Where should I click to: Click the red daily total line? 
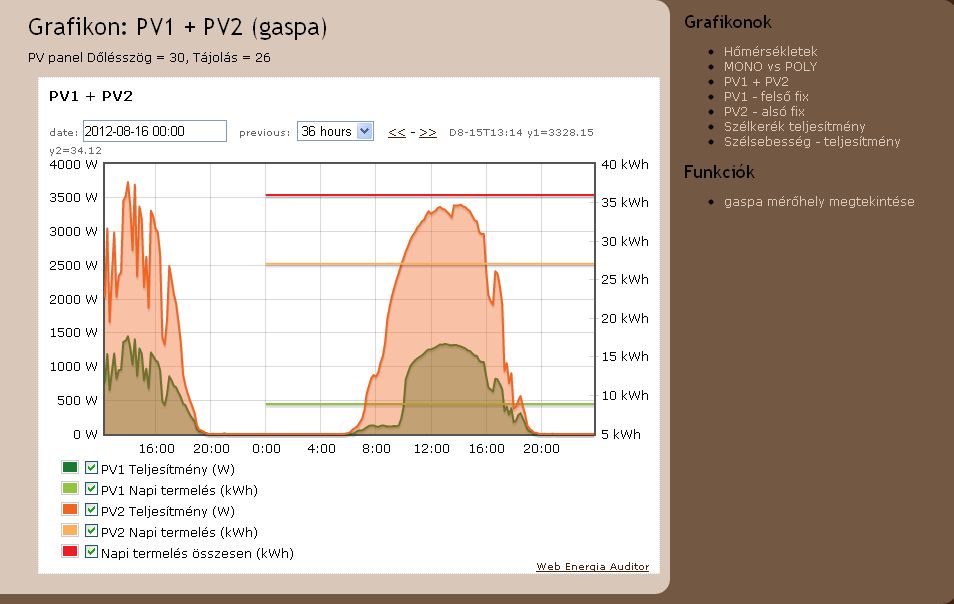tap(430, 195)
